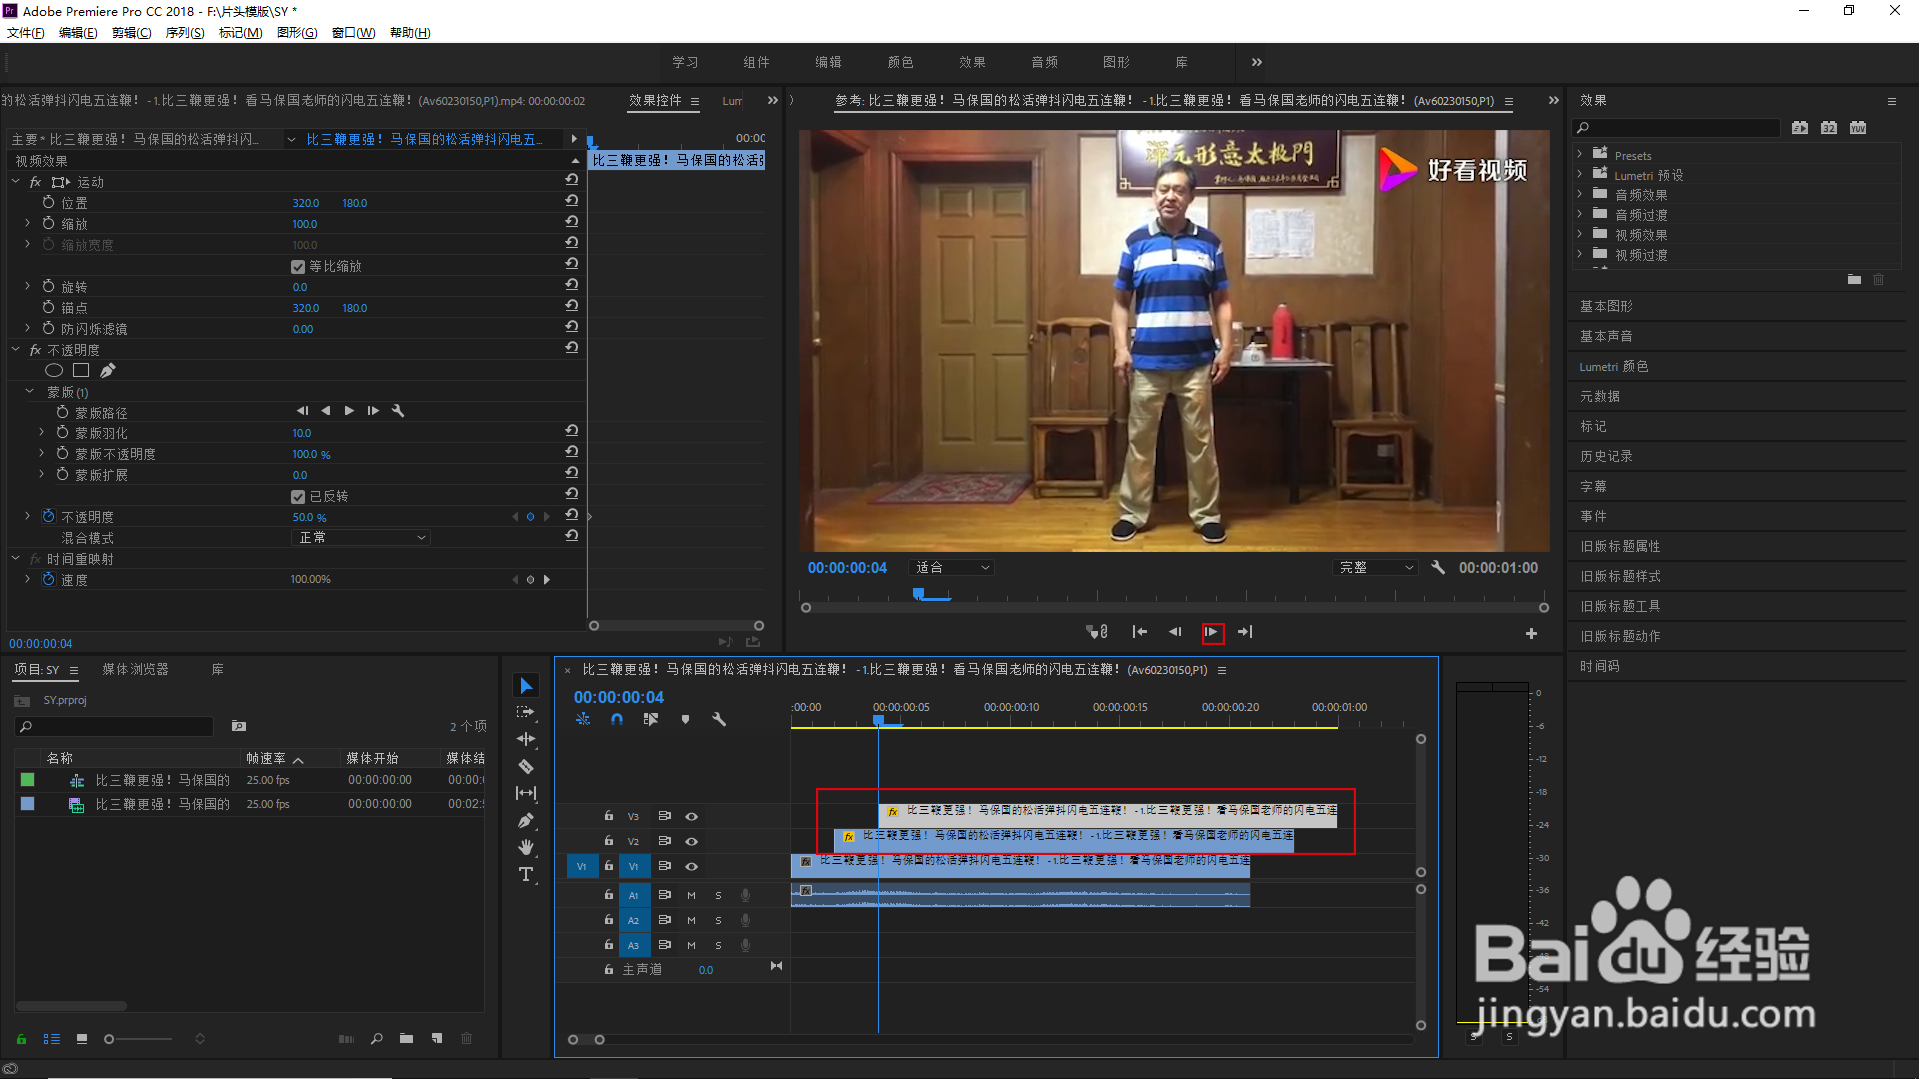Image resolution: width=1919 pixels, height=1079 pixels.
Task: Open timeline display settings wrench
Action: coord(718,719)
